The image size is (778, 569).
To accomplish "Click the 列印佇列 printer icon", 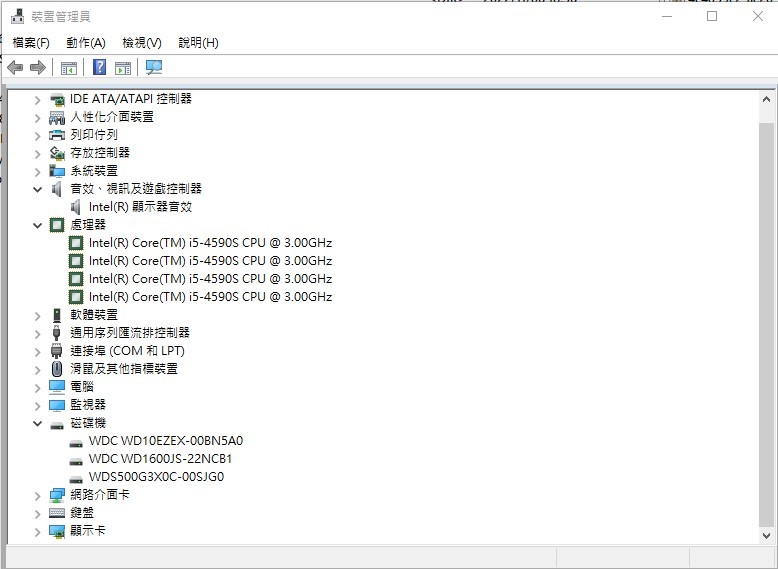I will click(x=57, y=135).
